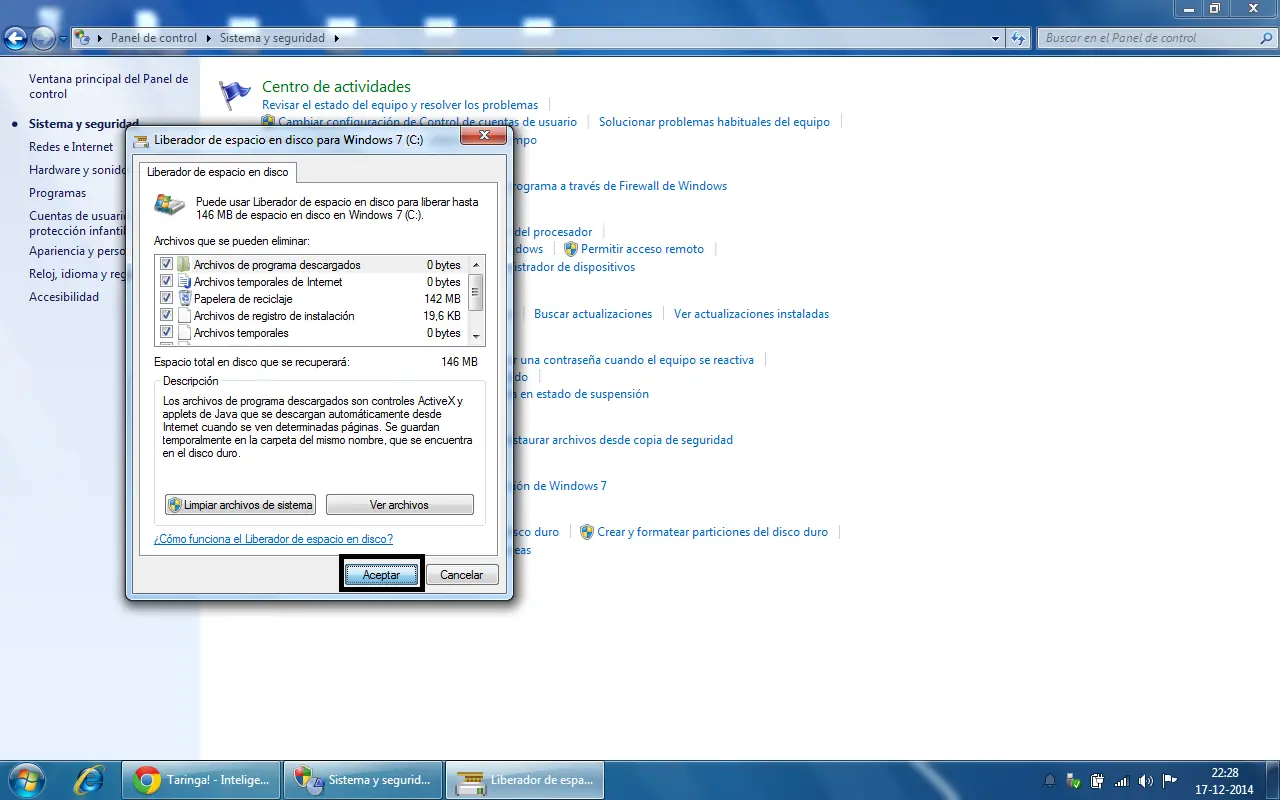1280x800 pixels.
Task: Open the Hardware y sonido category
Action: (x=78, y=170)
